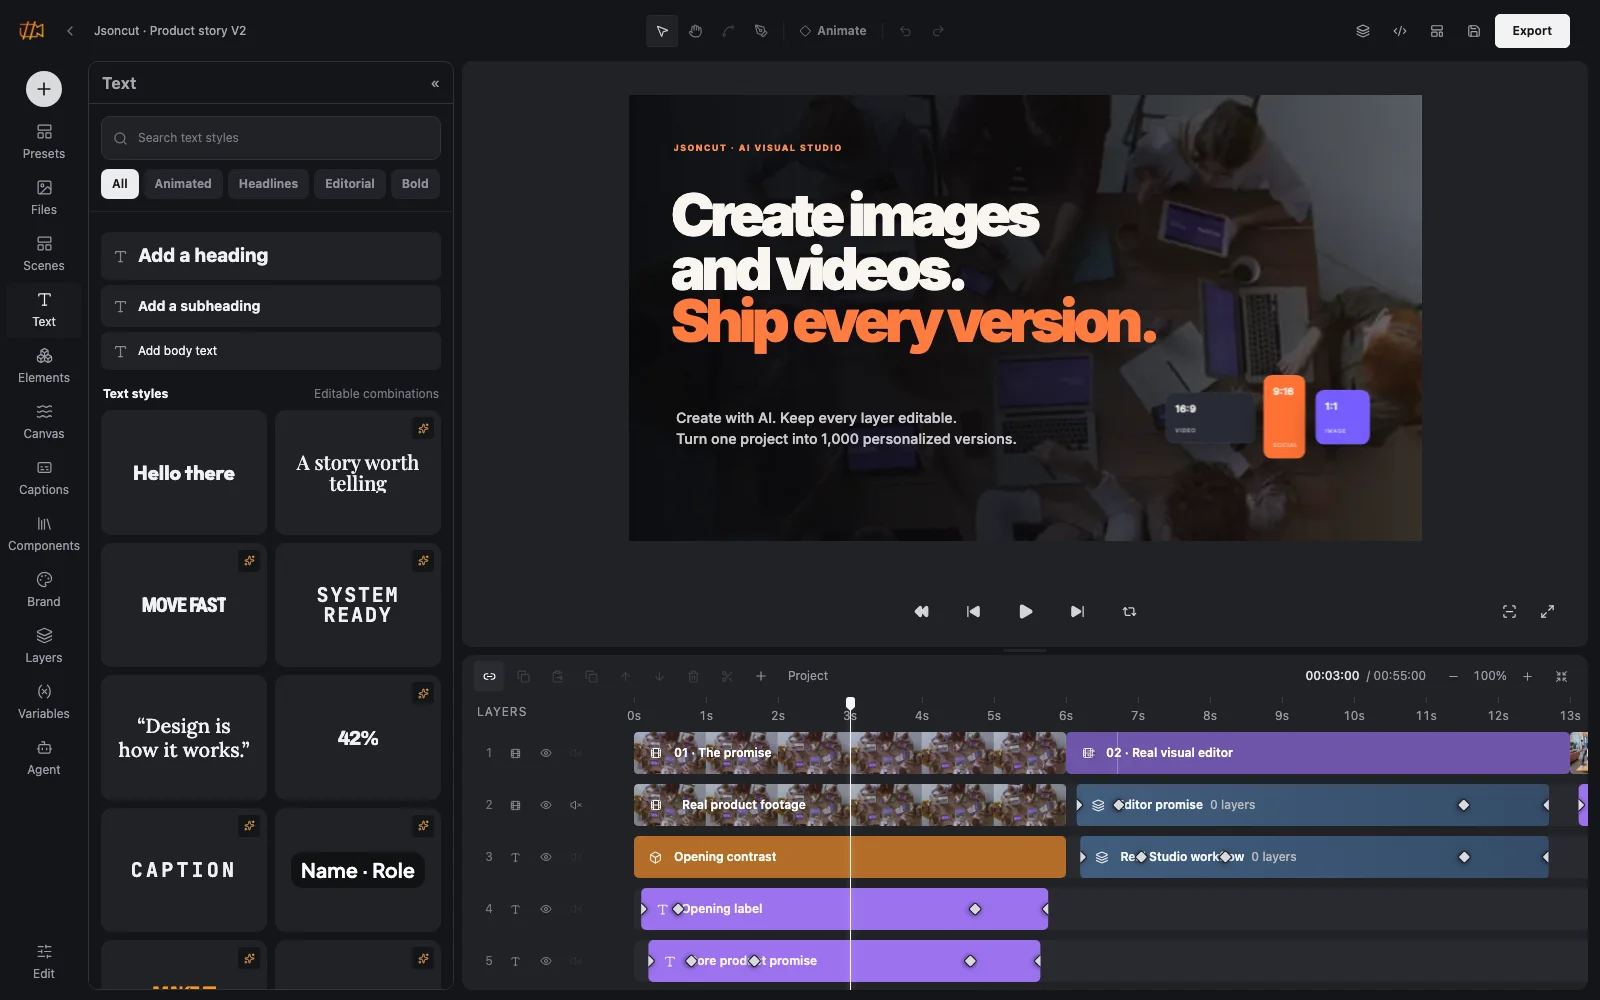Screen dimensions: 1600x1000
Task: Add a track with timeline plus icon
Action: click(761, 676)
